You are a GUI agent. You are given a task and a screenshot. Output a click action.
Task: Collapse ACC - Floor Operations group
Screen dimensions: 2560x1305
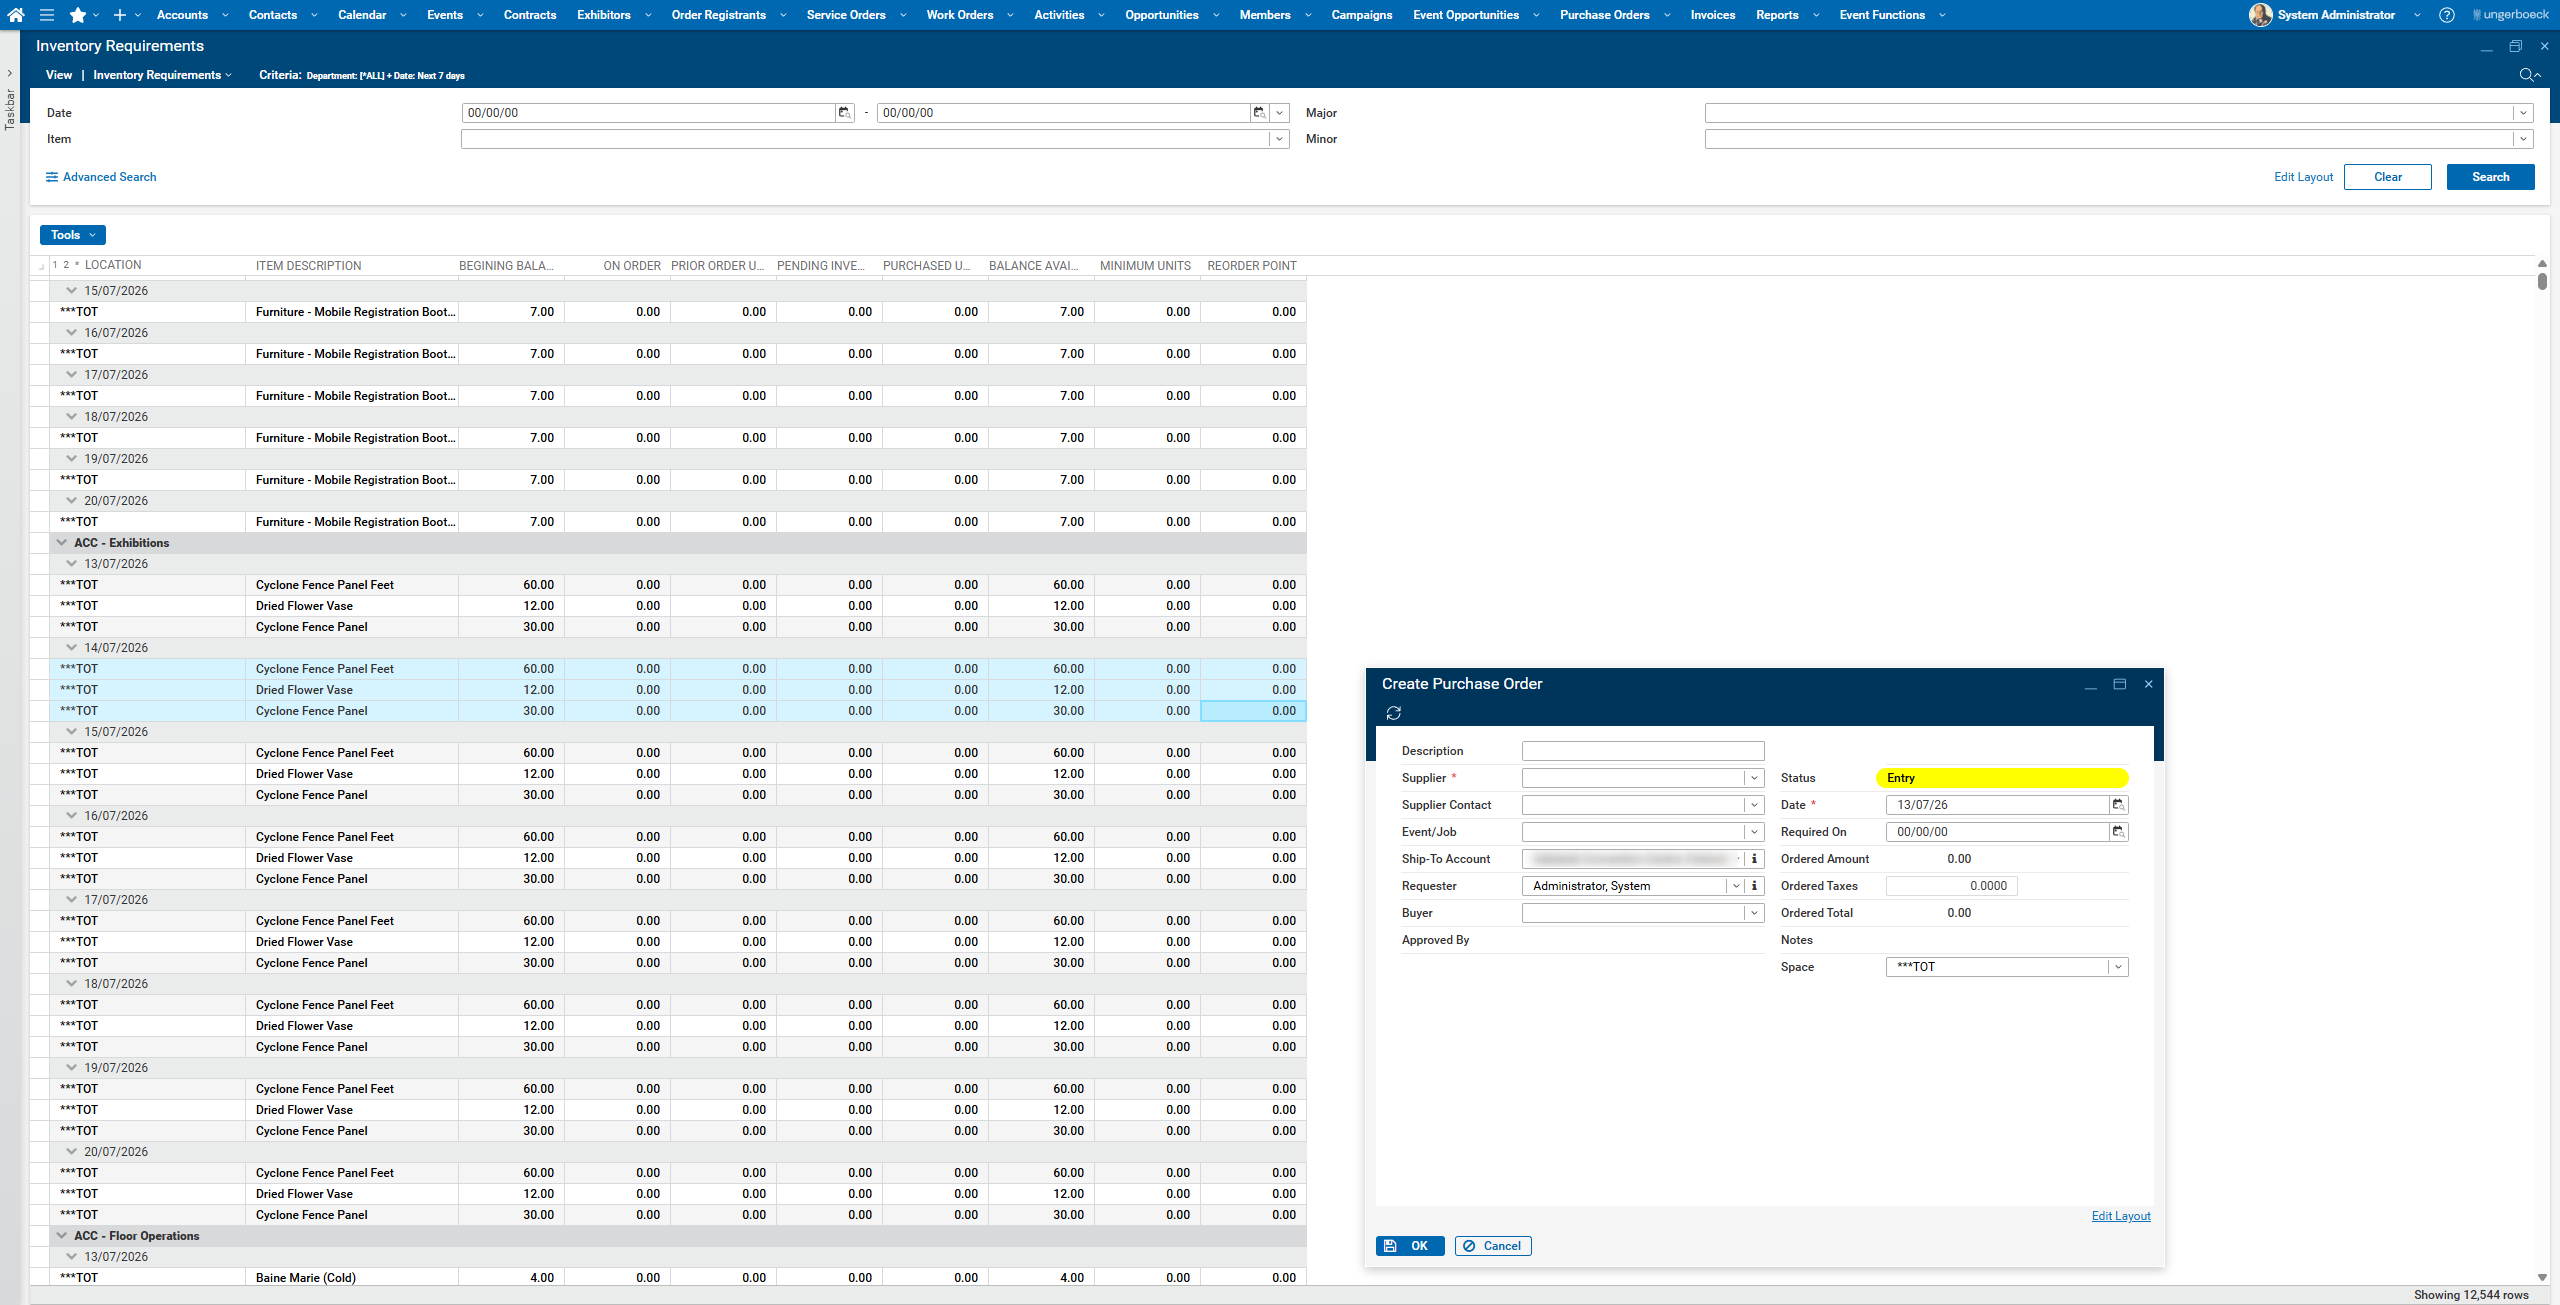click(62, 1236)
